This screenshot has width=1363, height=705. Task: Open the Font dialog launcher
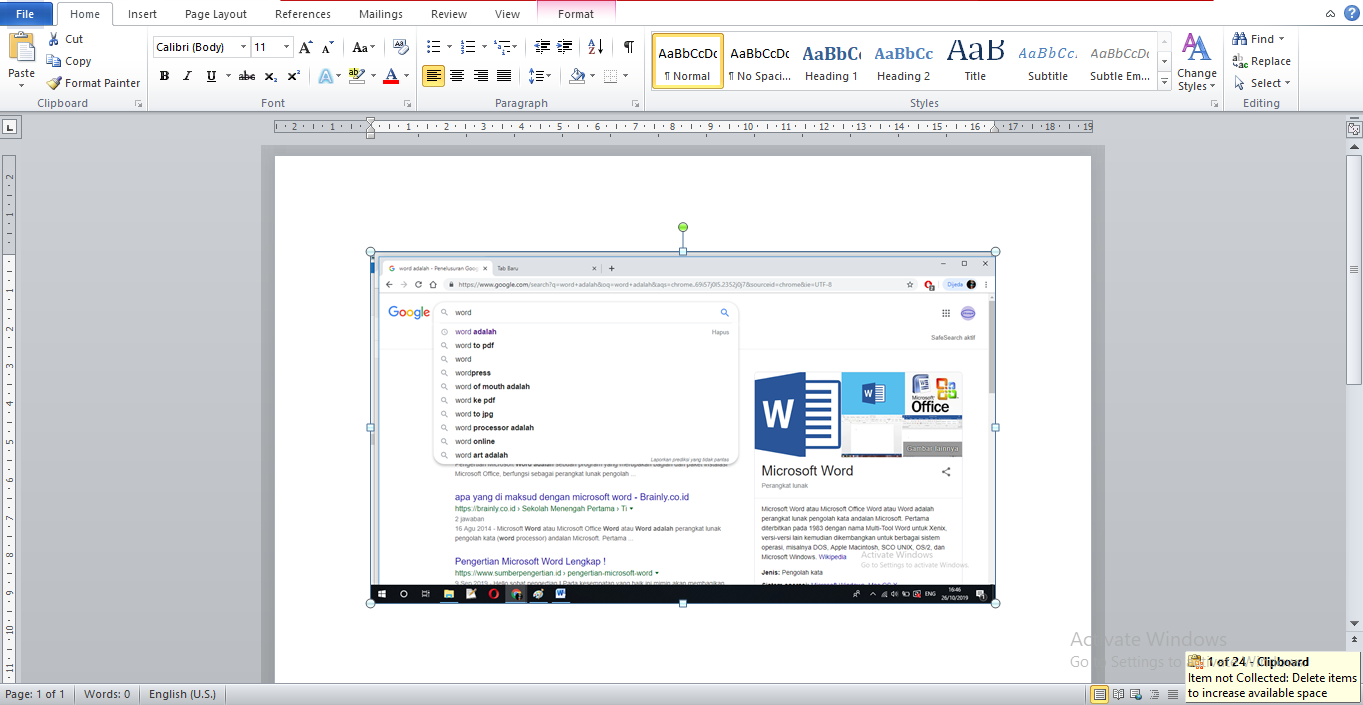[407, 104]
